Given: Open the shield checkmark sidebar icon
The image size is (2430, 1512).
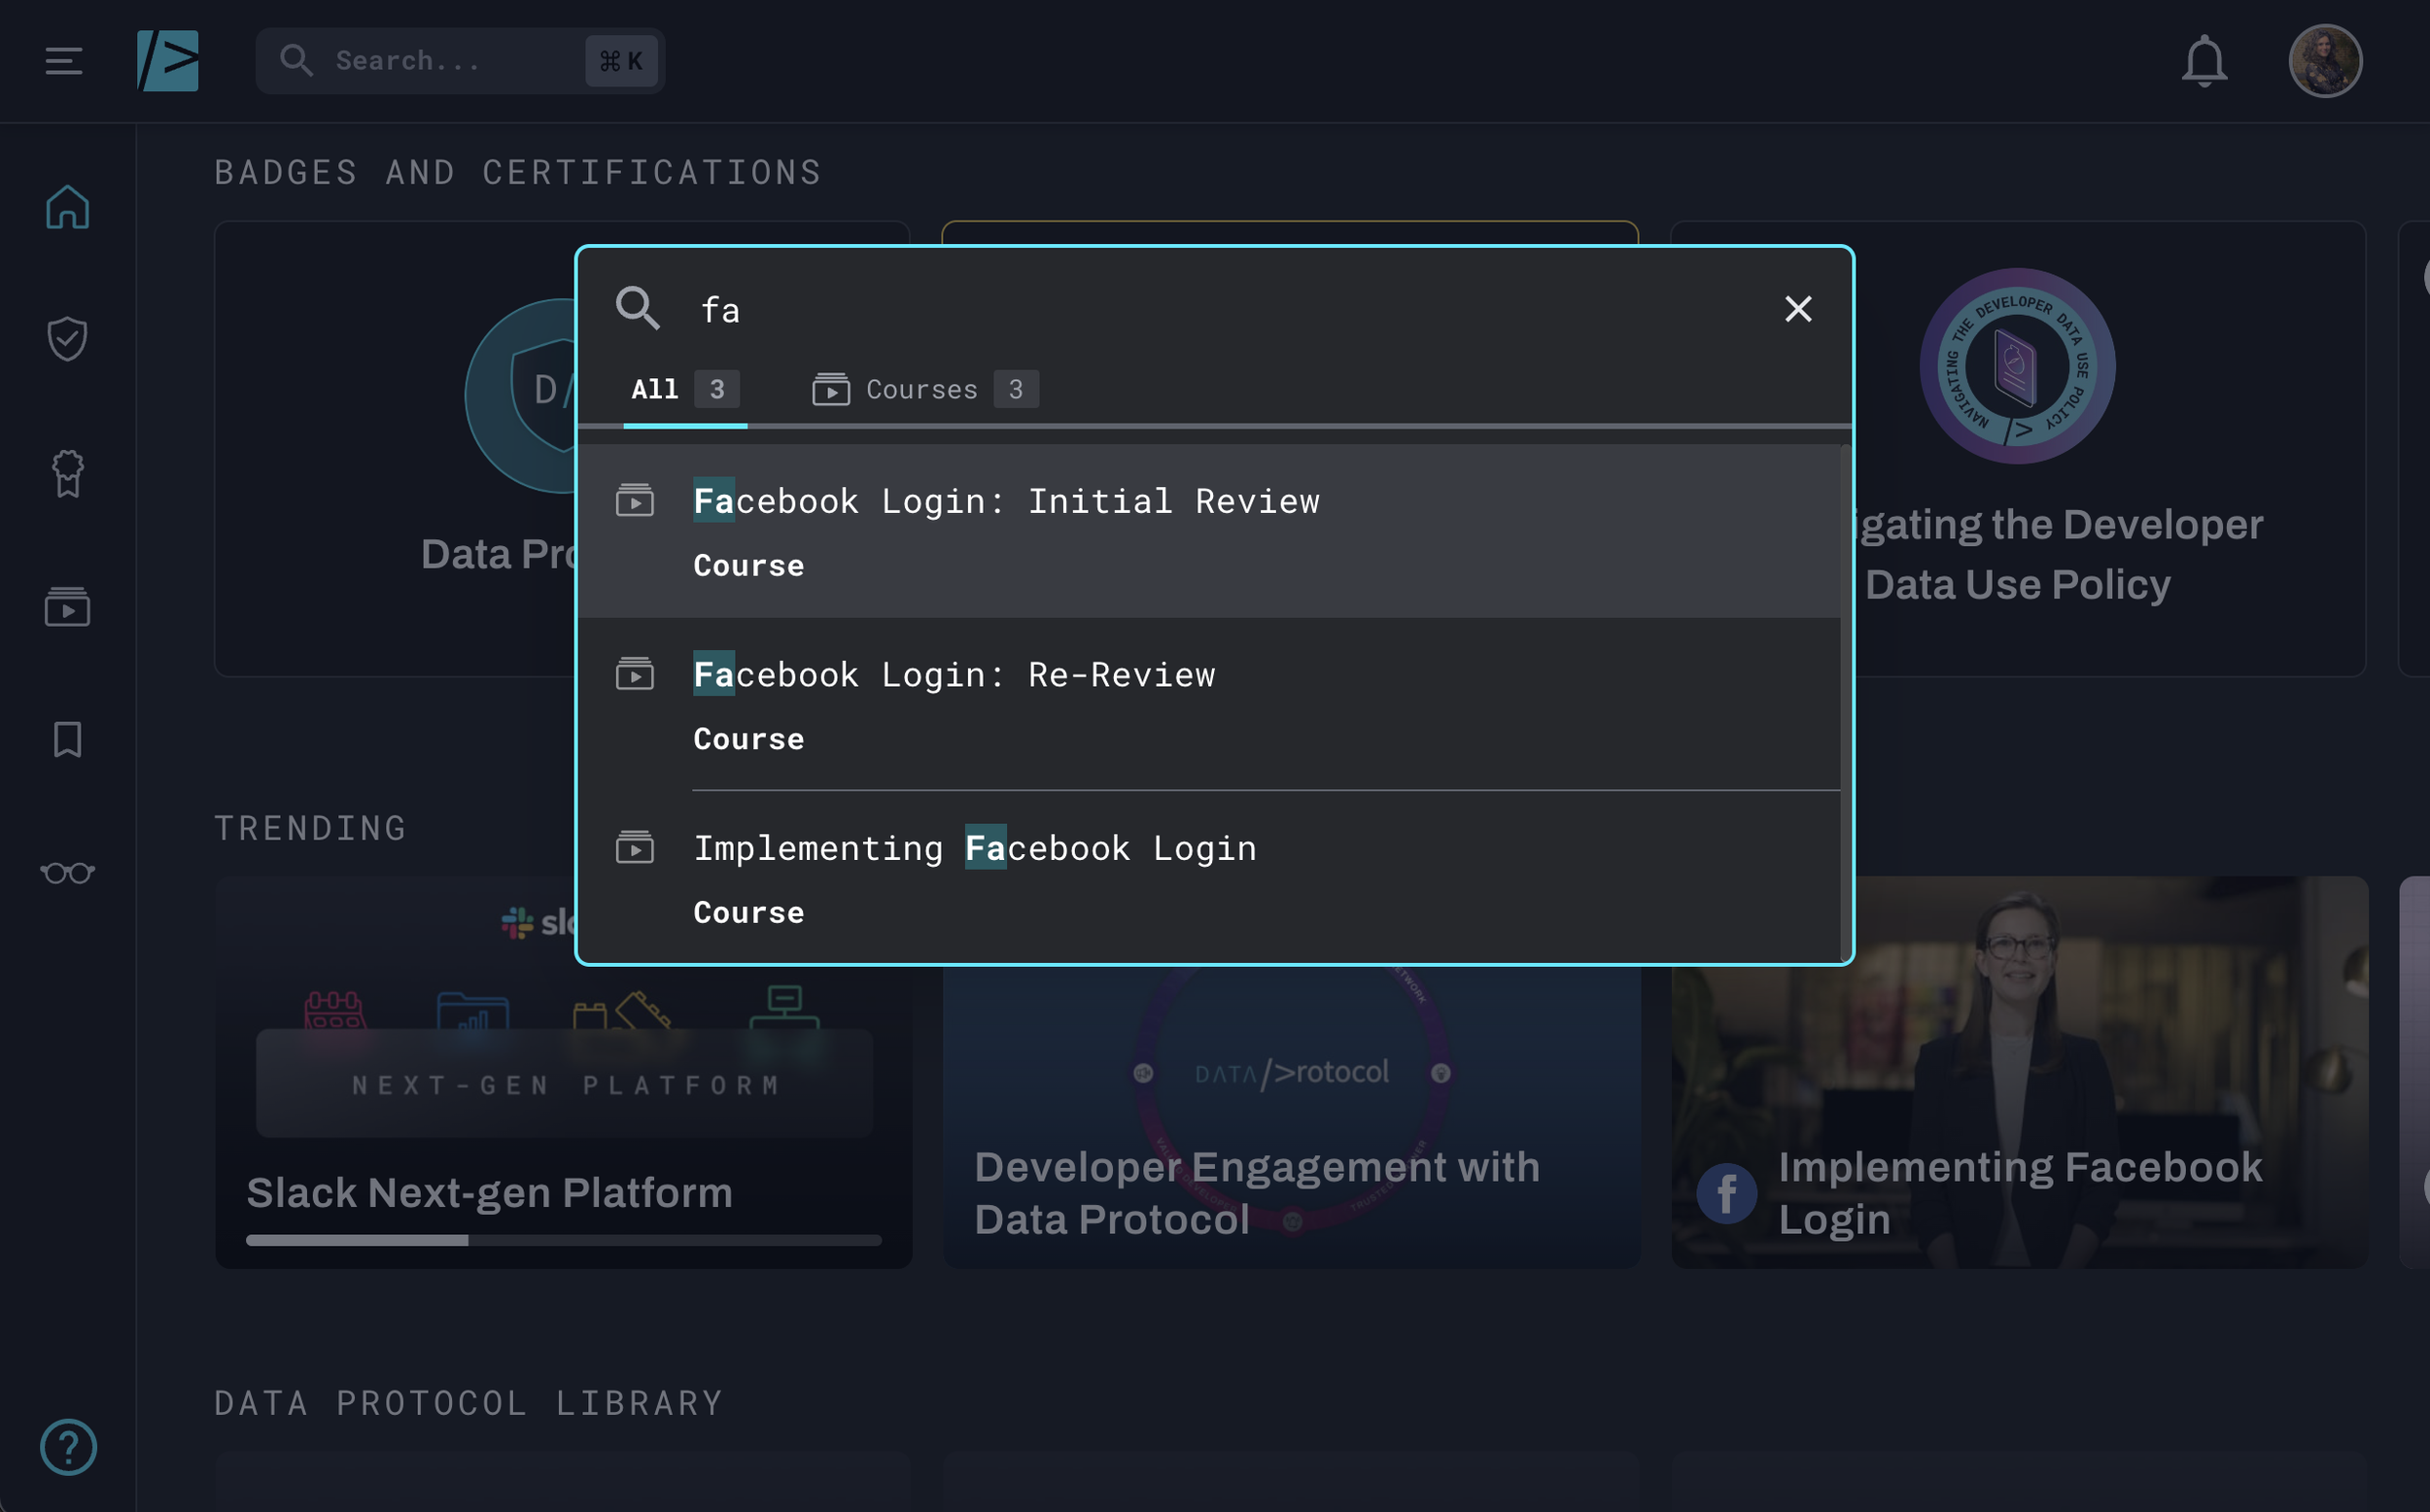Looking at the screenshot, I should point(67,339).
